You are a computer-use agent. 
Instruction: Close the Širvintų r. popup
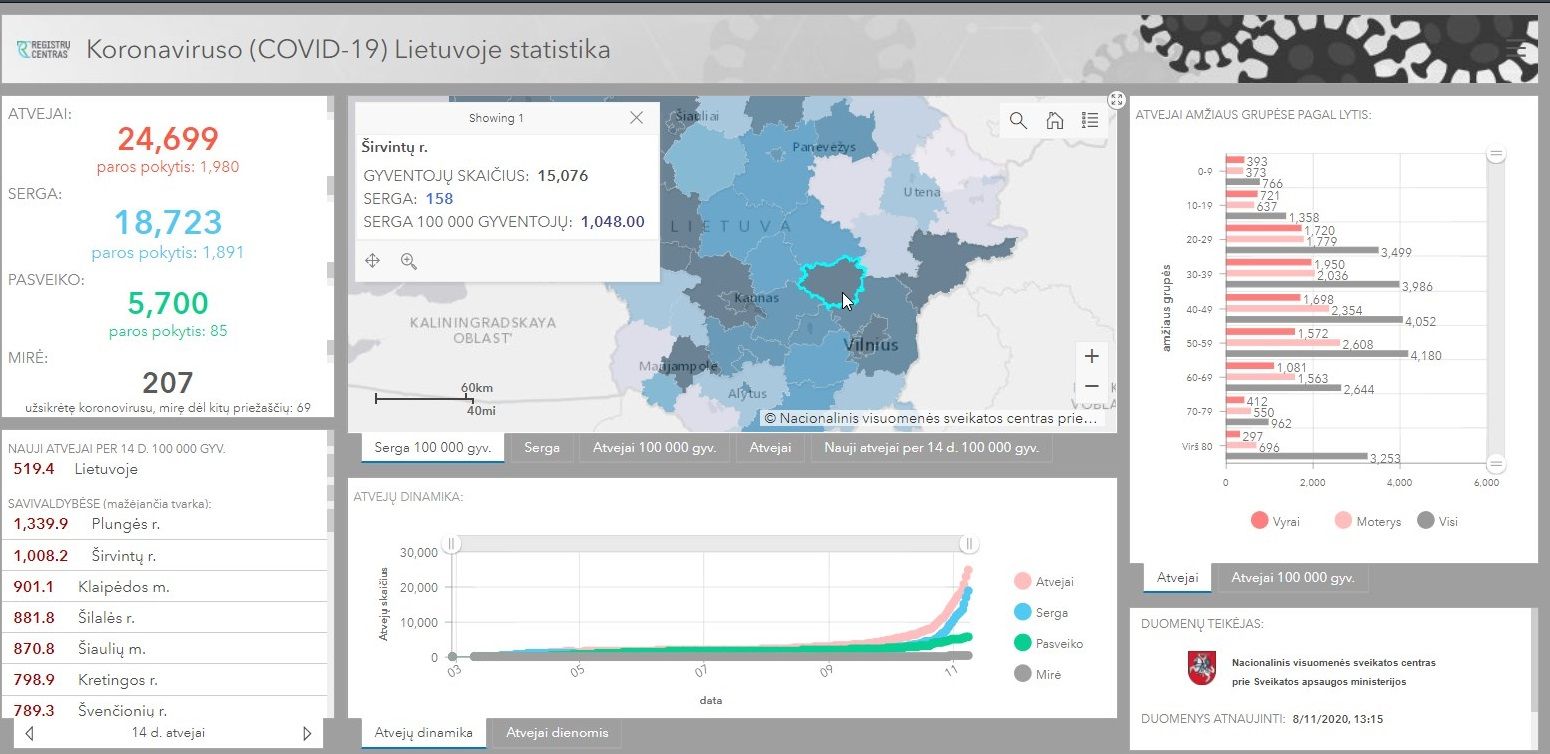click(x=637, y=118)
